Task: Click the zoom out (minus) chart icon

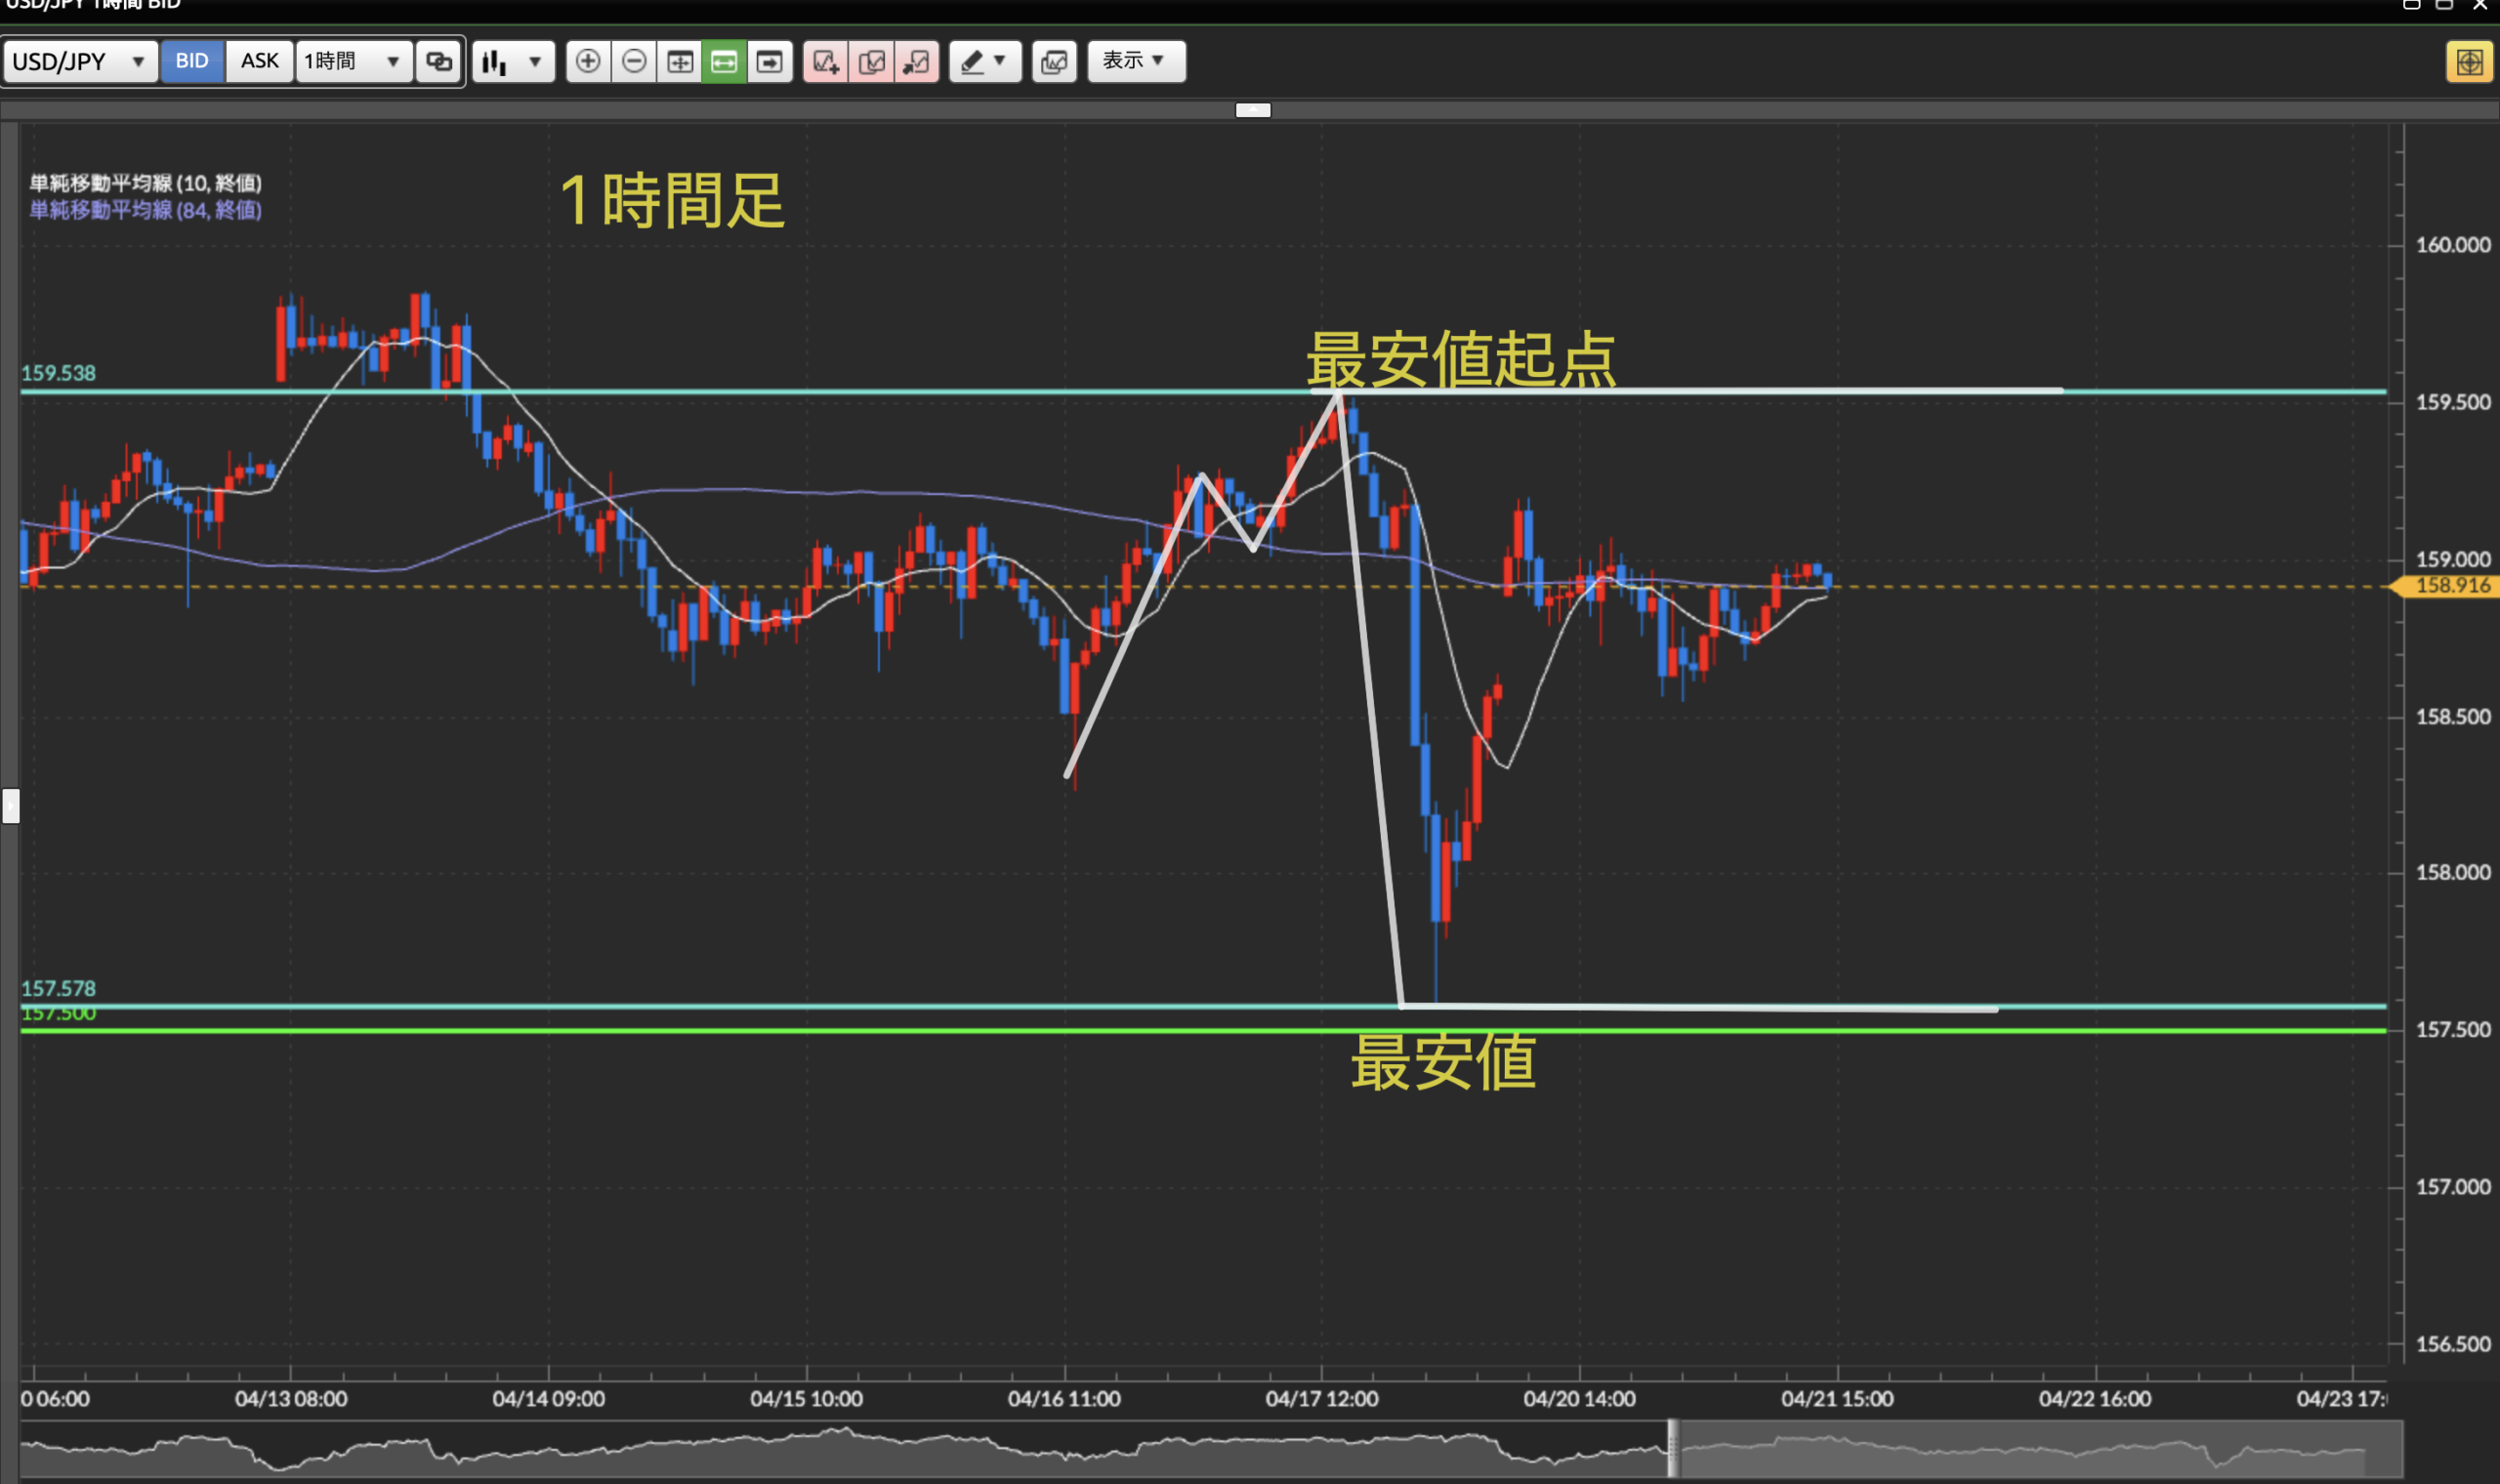Action: [634, 62]
